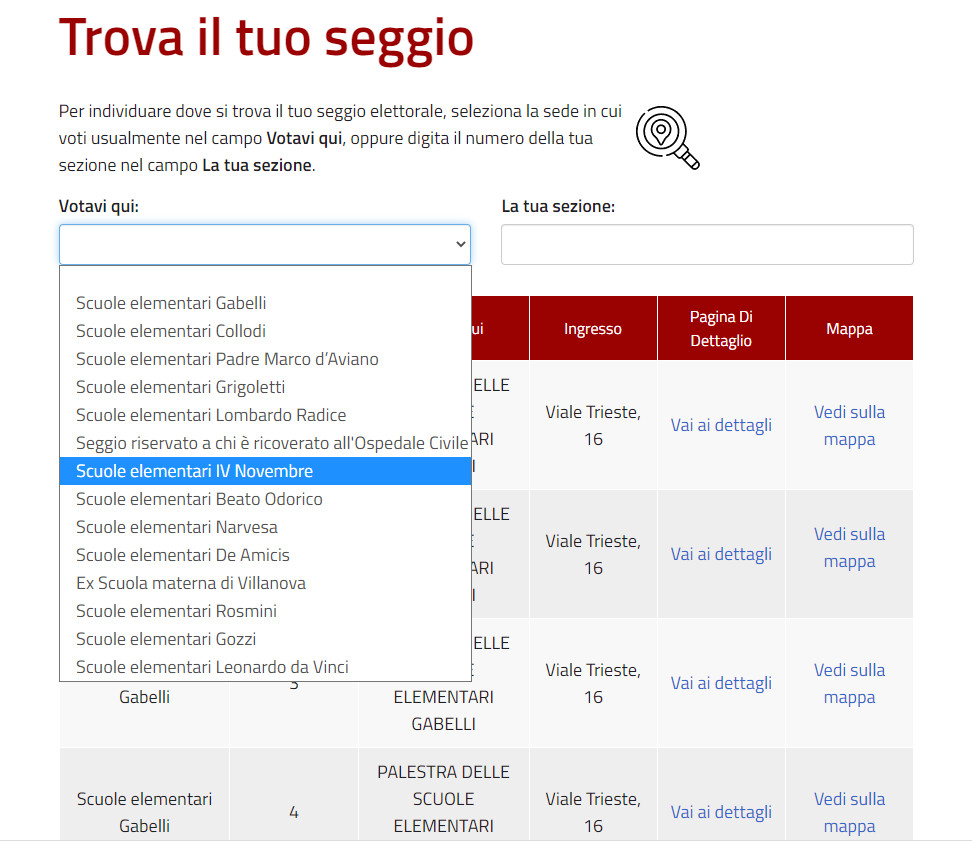Click the Votavi qui label
This screenshot has height=843, width=972.
tap(99, 206)
